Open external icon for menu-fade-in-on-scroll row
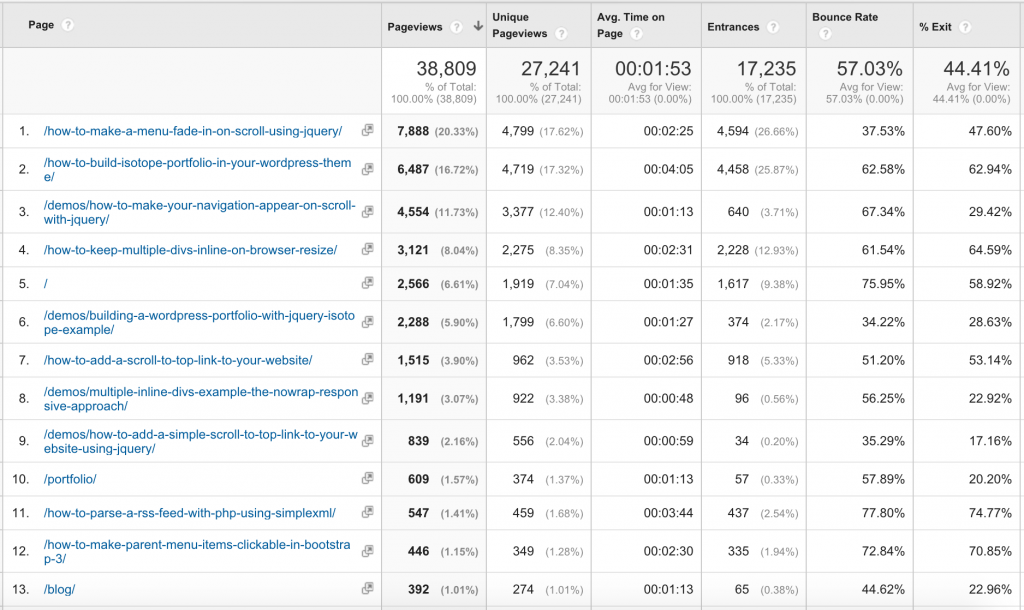1024x610 pixels. [x=367, y=131]
